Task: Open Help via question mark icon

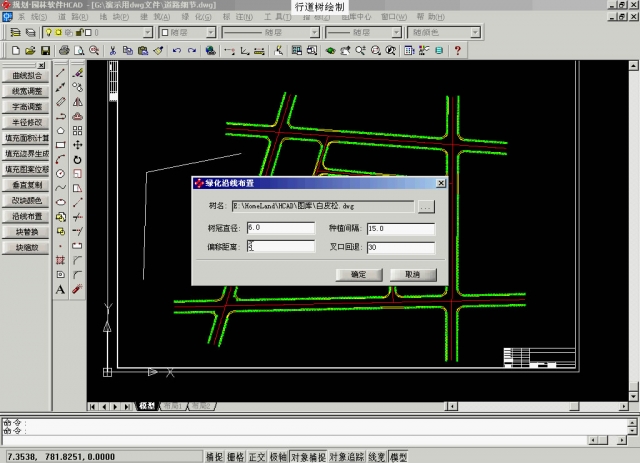Action: click(x=455, y=50)
